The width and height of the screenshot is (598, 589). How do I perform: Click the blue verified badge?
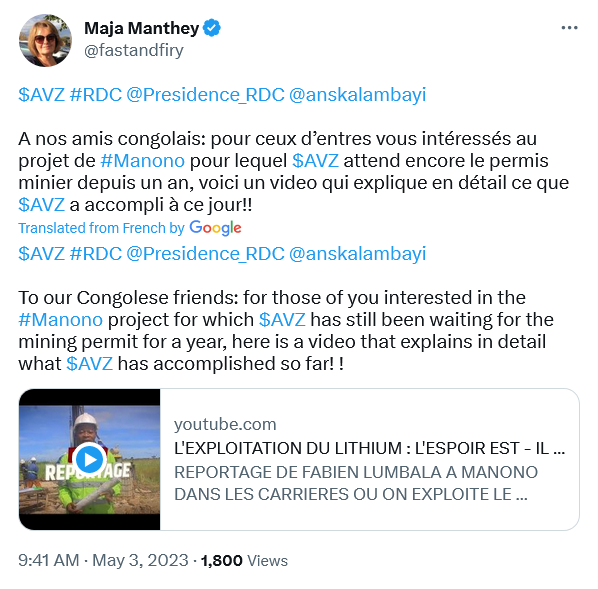[212, 28]
